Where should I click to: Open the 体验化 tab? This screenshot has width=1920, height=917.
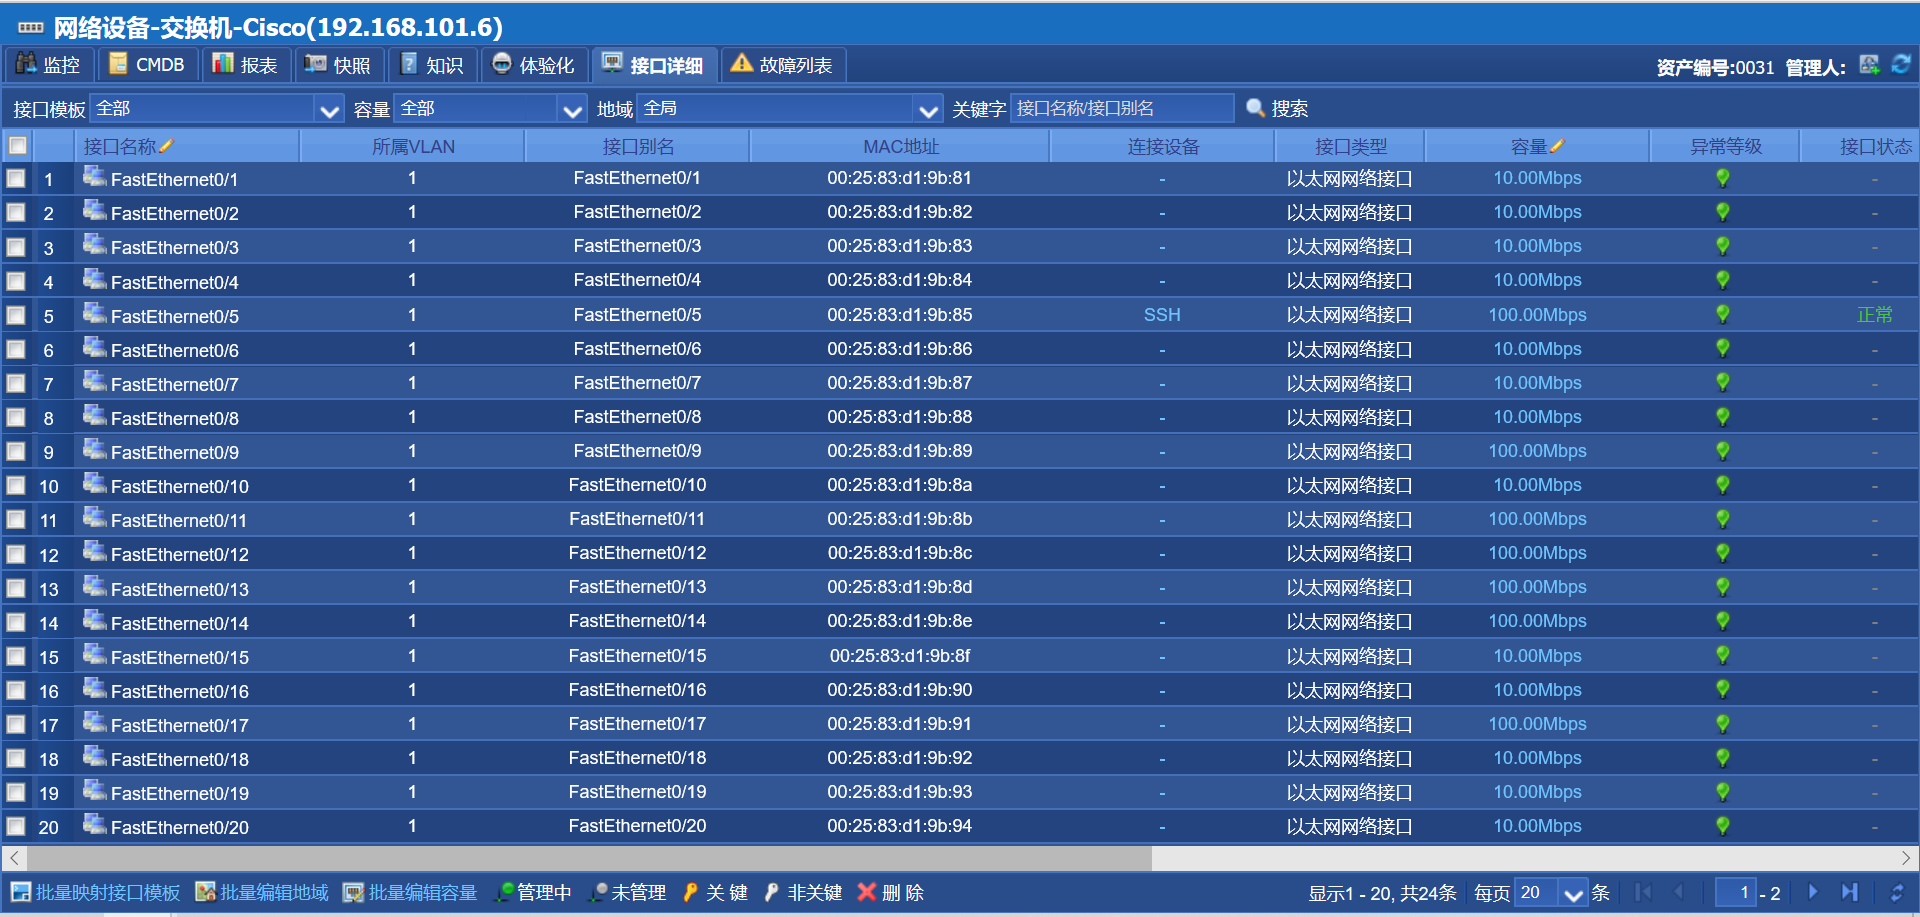[x=534, y=65]
